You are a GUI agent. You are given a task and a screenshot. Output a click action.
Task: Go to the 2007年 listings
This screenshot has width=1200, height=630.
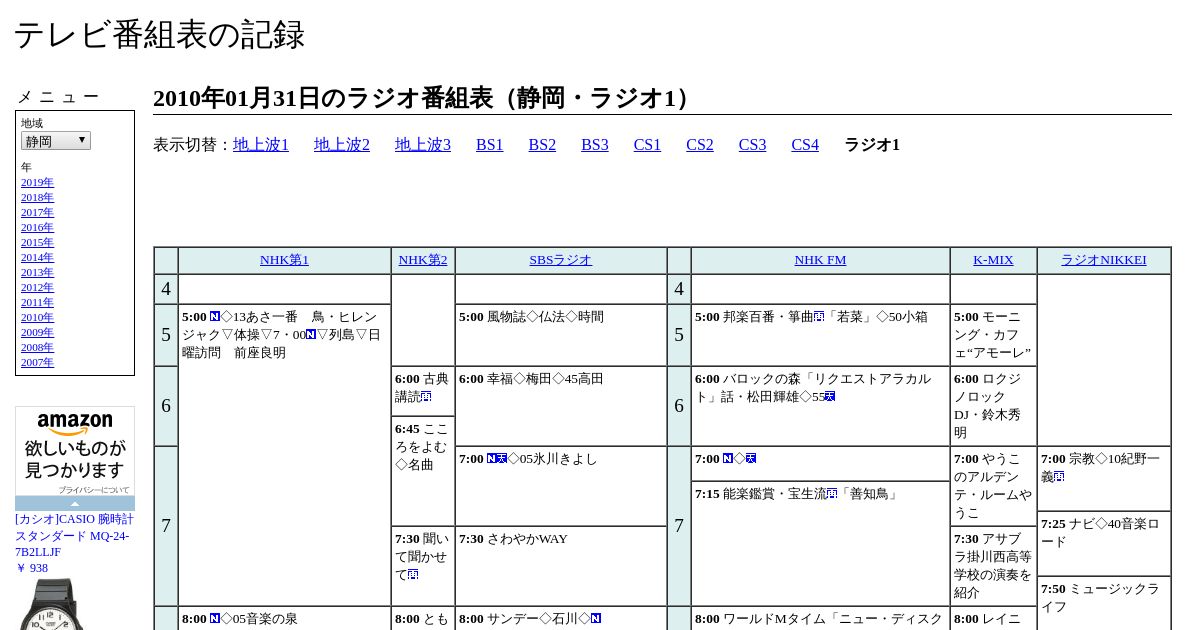(x=37, y=362)
